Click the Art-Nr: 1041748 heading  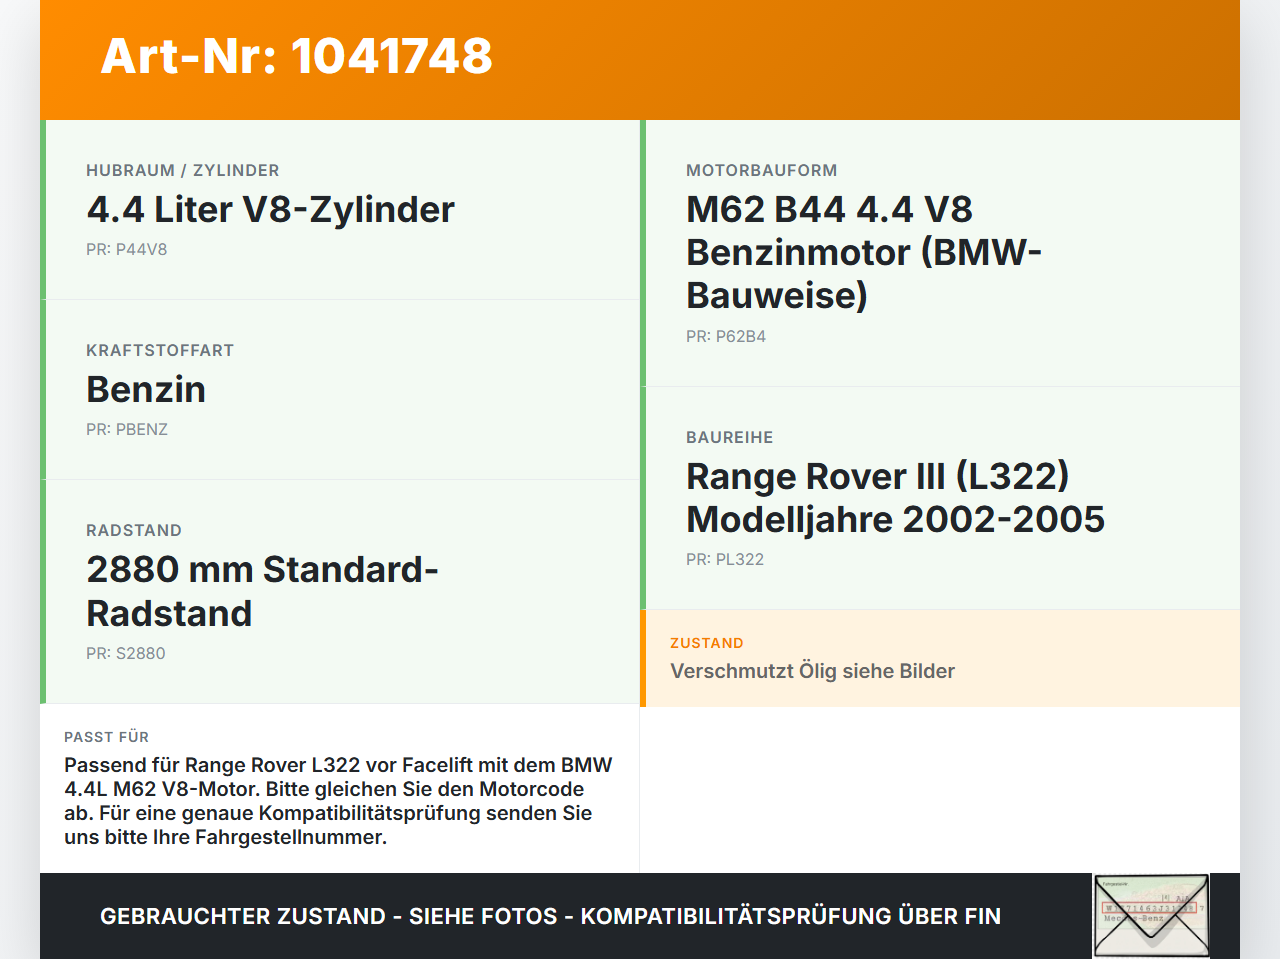[x=297, y=56]
